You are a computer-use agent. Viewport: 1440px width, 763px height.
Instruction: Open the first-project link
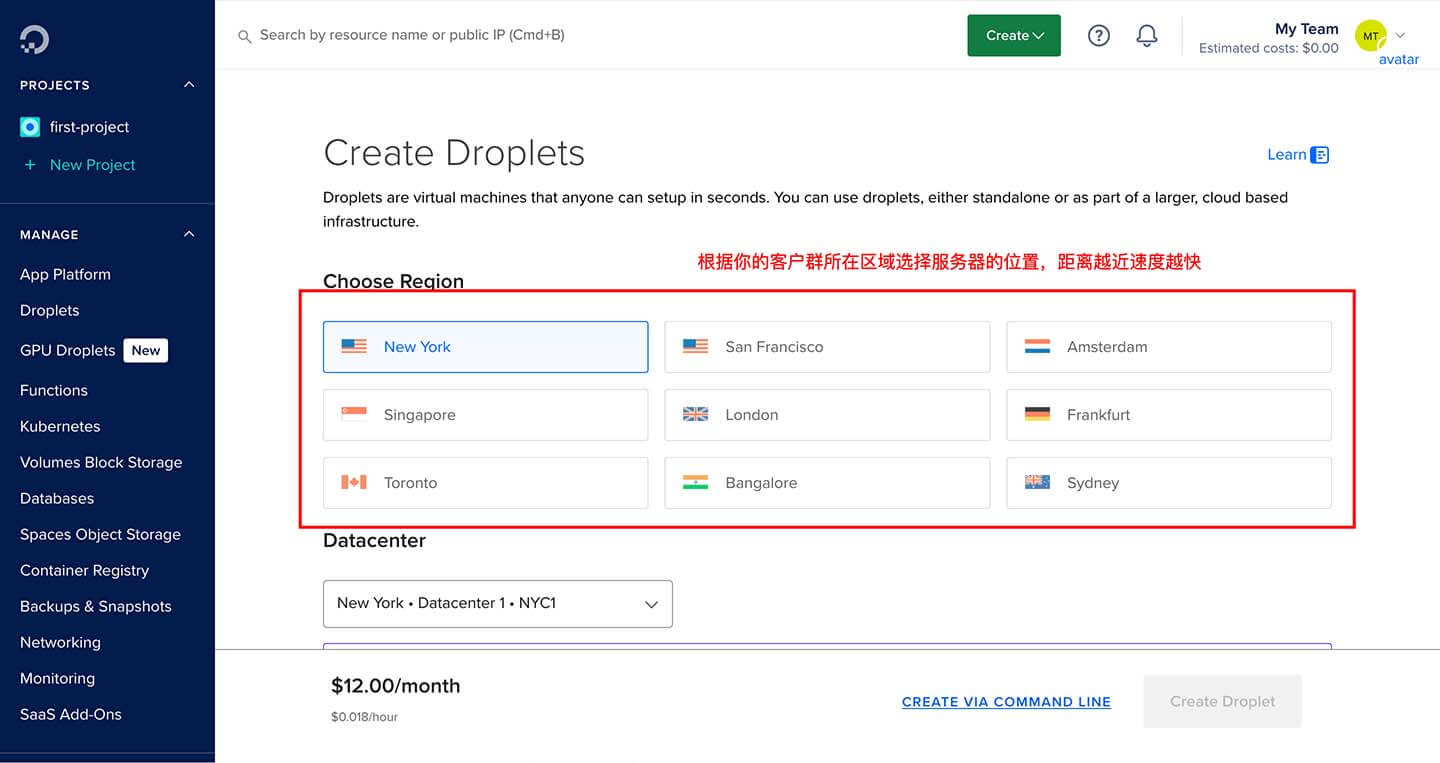(x=90, y=127)
